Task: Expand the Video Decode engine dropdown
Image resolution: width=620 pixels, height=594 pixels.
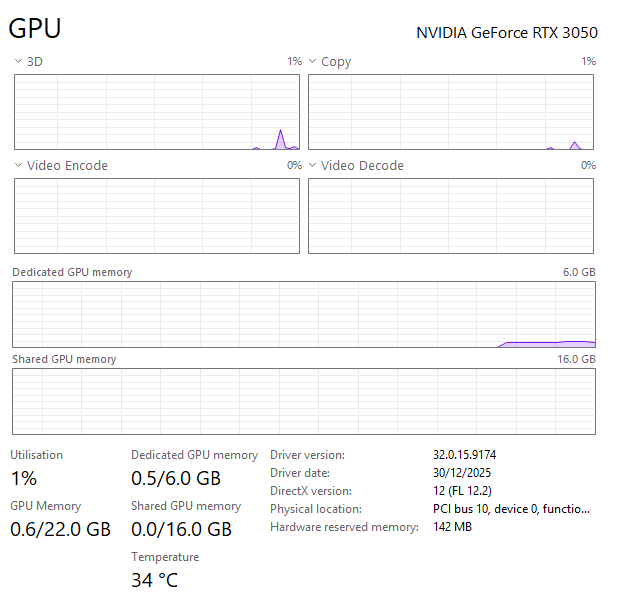Action: pyautogui.click(x=312, y=166)
